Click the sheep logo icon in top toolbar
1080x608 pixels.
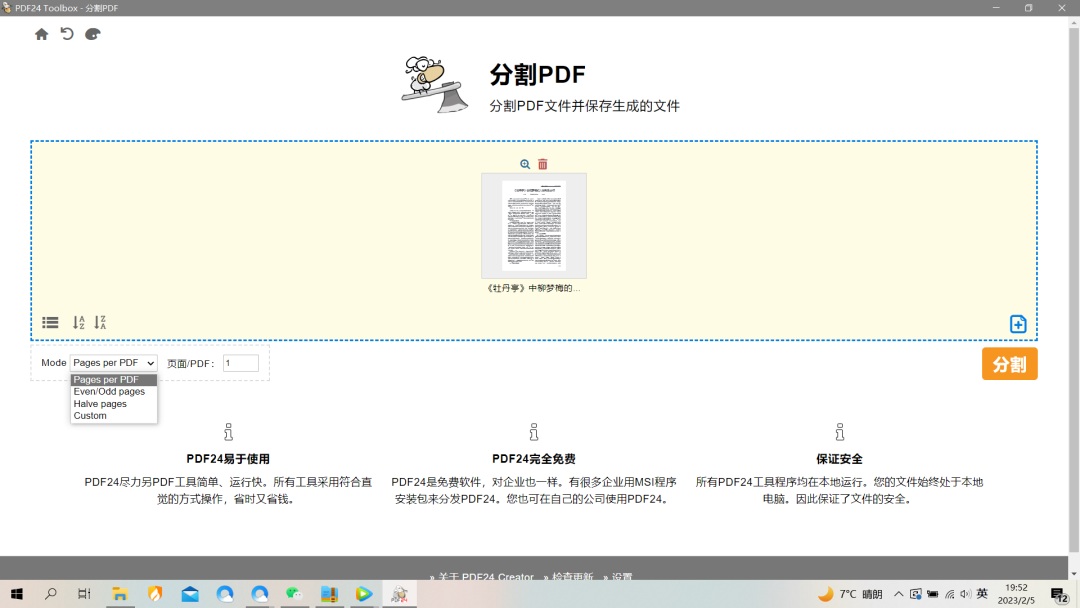[x=92, y=34]
